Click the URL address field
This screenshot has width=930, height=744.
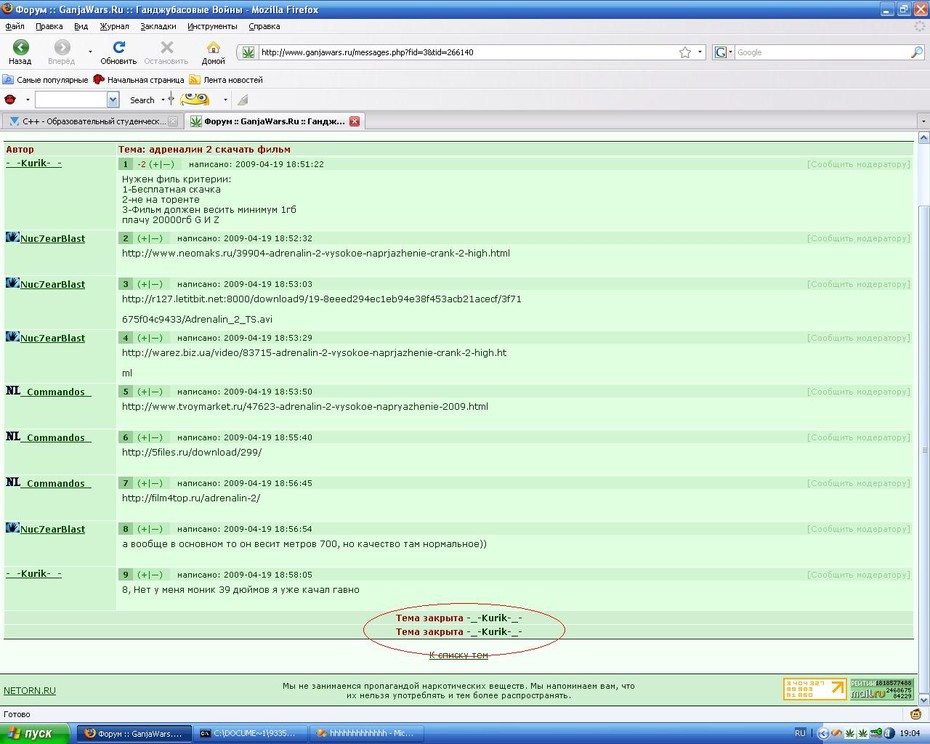tap(467, 52)
